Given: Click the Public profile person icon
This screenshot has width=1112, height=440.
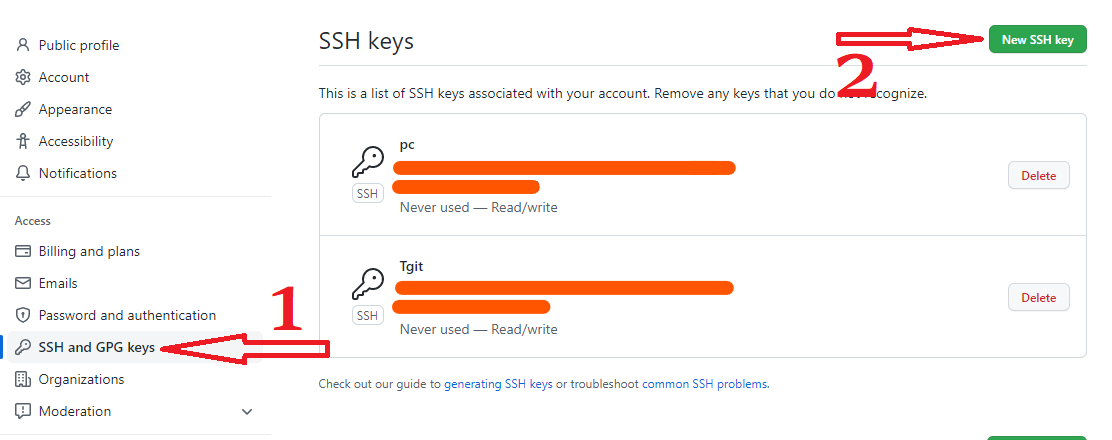Looking at the screenshot, I should (x=23, y=45).
